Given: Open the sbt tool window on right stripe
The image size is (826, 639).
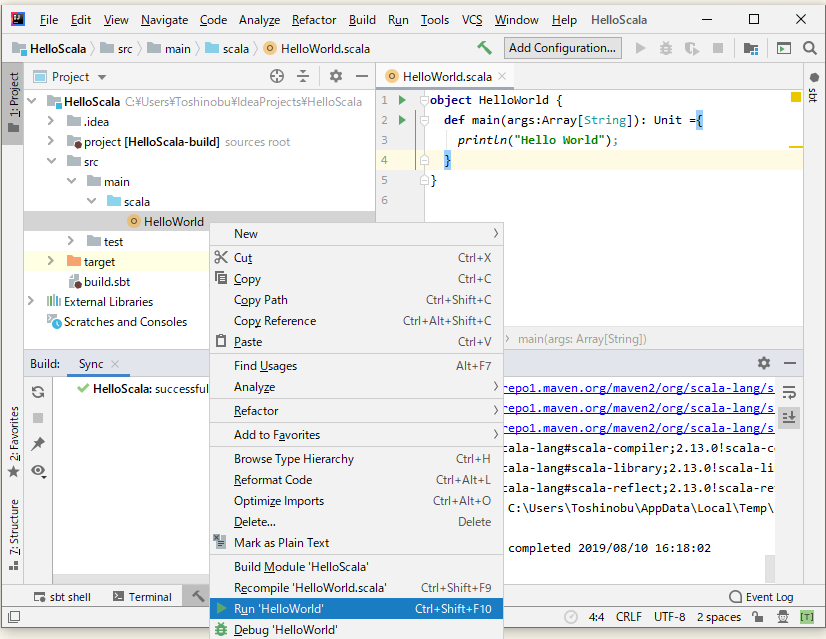Looking at the screenshot, I should (814, 87).
